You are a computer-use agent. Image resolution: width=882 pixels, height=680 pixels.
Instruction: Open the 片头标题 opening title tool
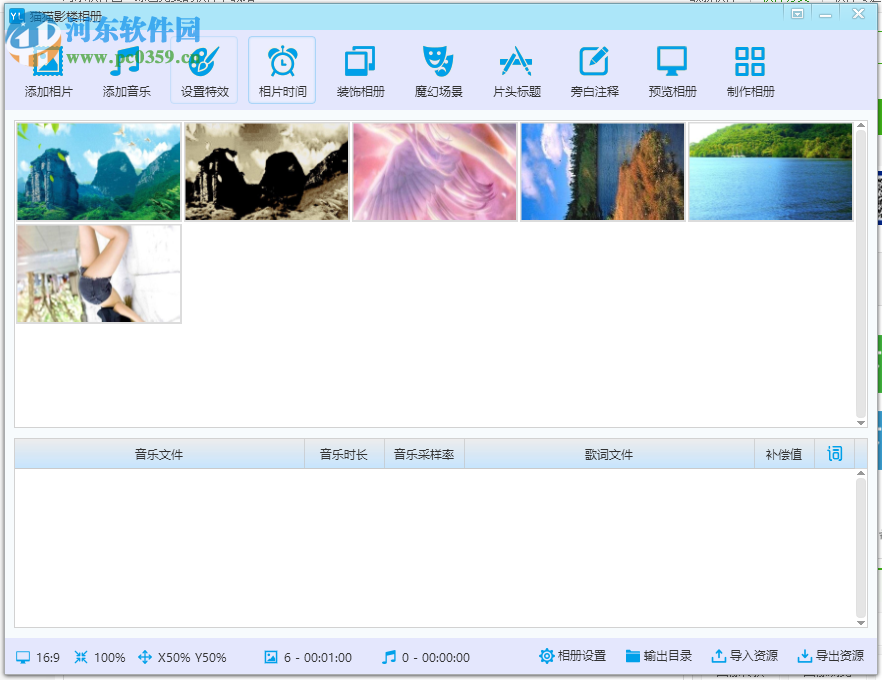point(516,70)
